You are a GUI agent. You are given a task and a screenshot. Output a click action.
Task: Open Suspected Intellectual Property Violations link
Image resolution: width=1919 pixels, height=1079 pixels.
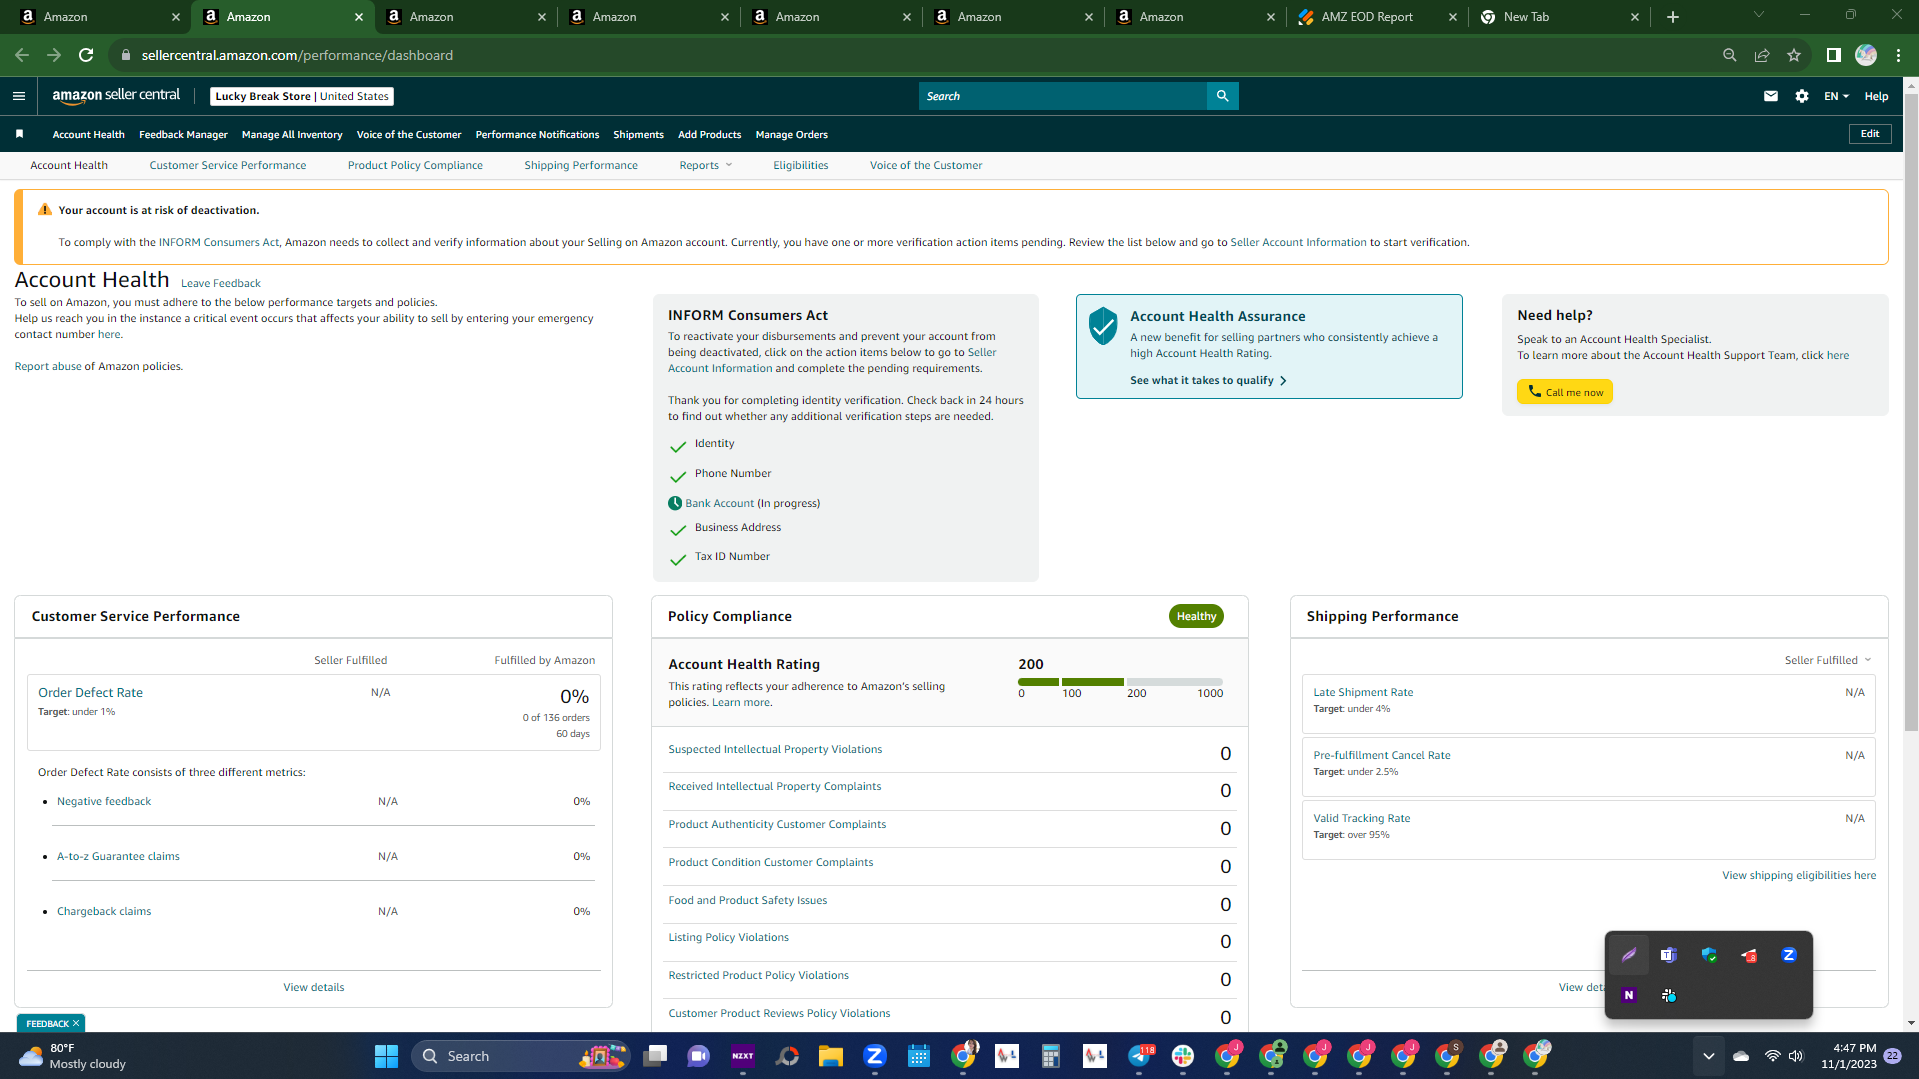(x=775, y=749)
